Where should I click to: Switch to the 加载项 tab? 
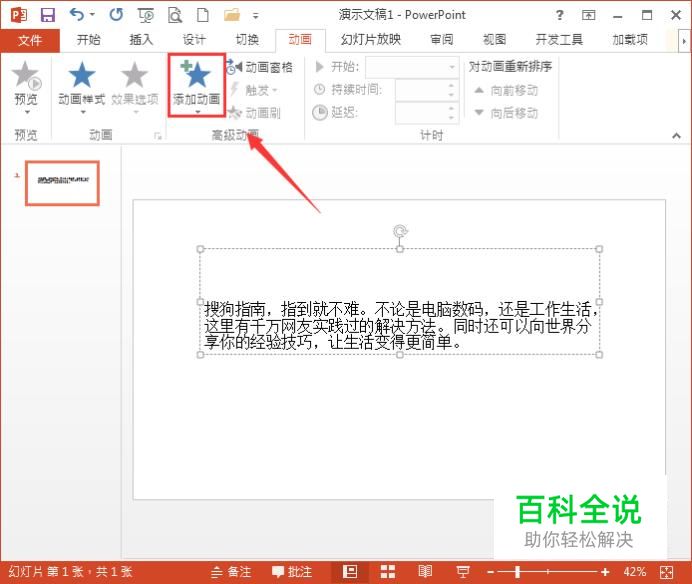pyautogui.click(x=630, y=40)
